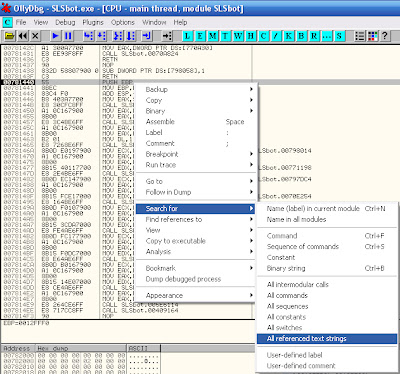This screenshot has height=374, width=400.
Task: Click the Execute till return icon
Action: pyautogui.click(x=147, y=36)
